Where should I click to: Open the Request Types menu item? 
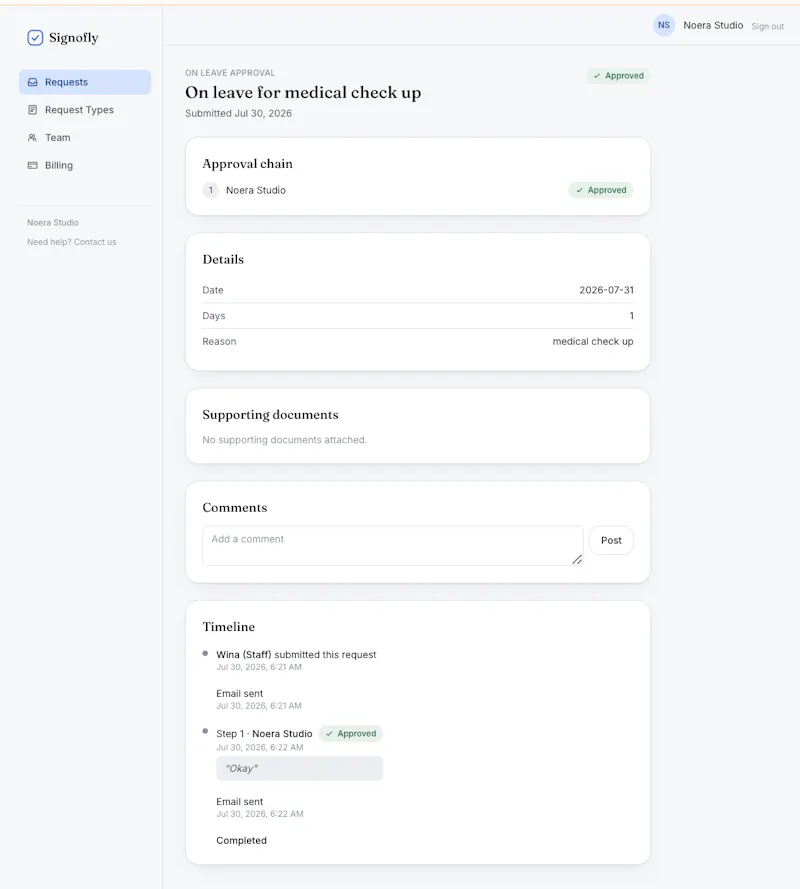(x=85, y=110)
